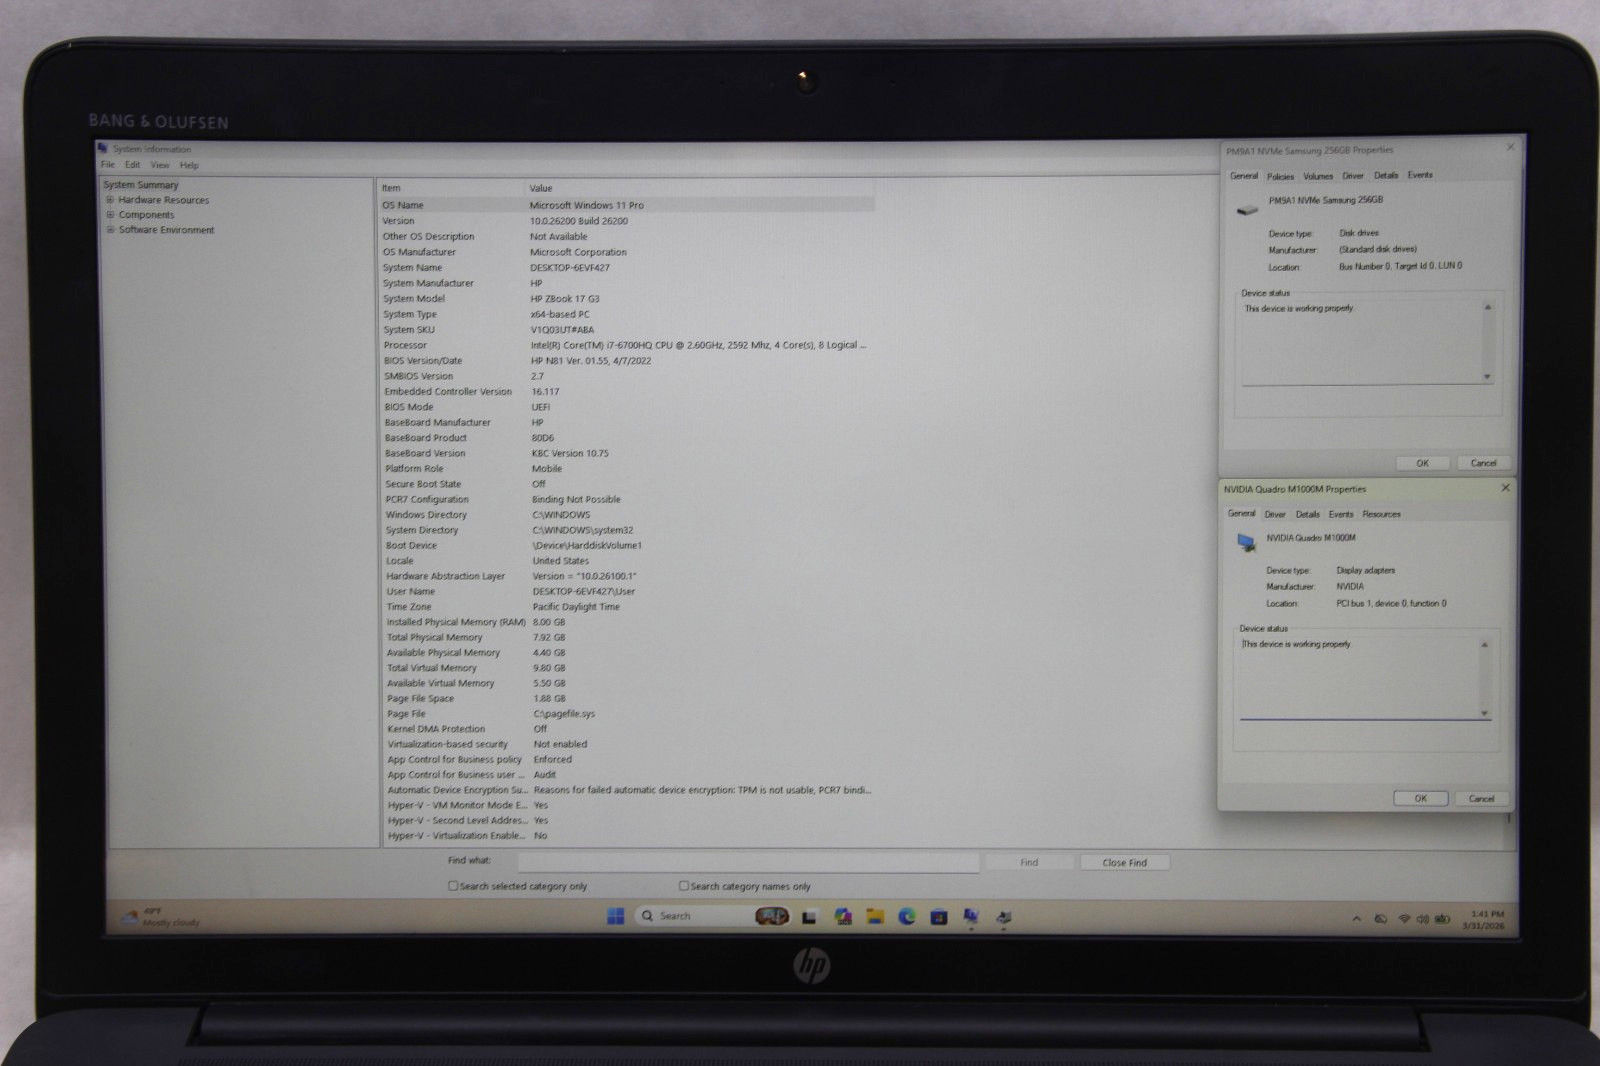Click the OneDrive cloud tray icon
The height and width of the screenshot is (1066, 1600).
[x=1380, y=919]
